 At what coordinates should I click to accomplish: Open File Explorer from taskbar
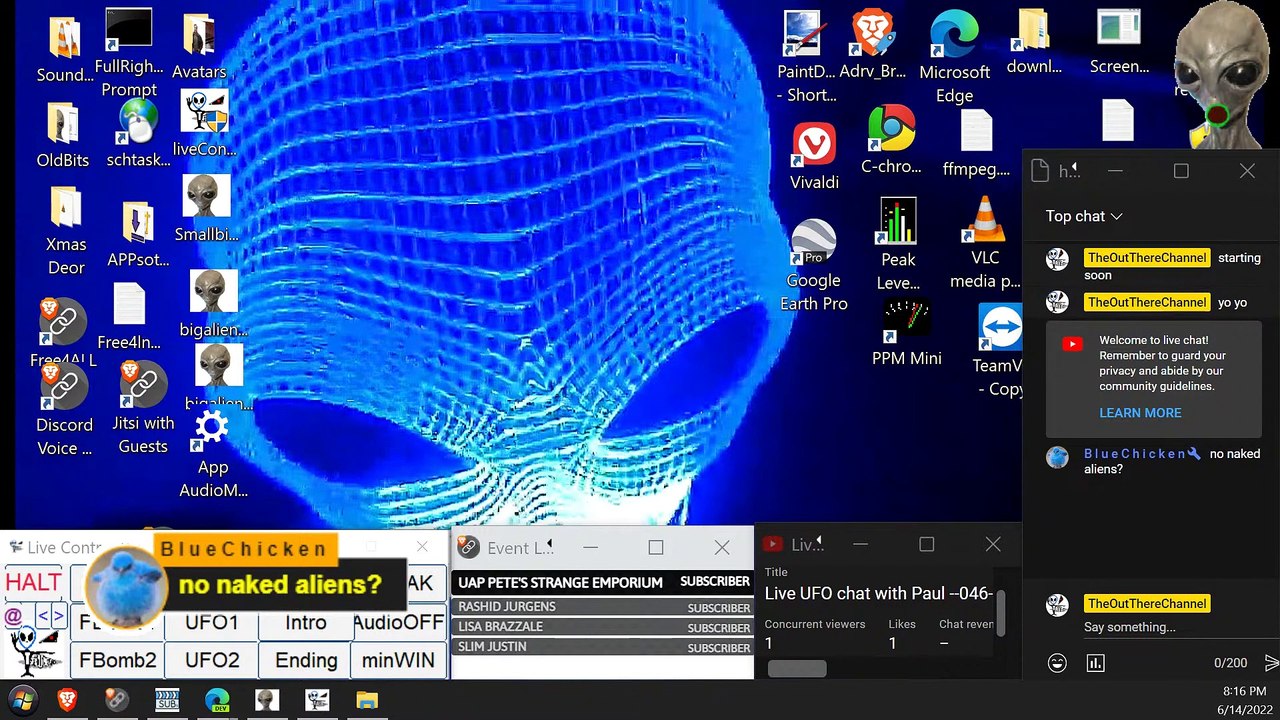(367, 700)
